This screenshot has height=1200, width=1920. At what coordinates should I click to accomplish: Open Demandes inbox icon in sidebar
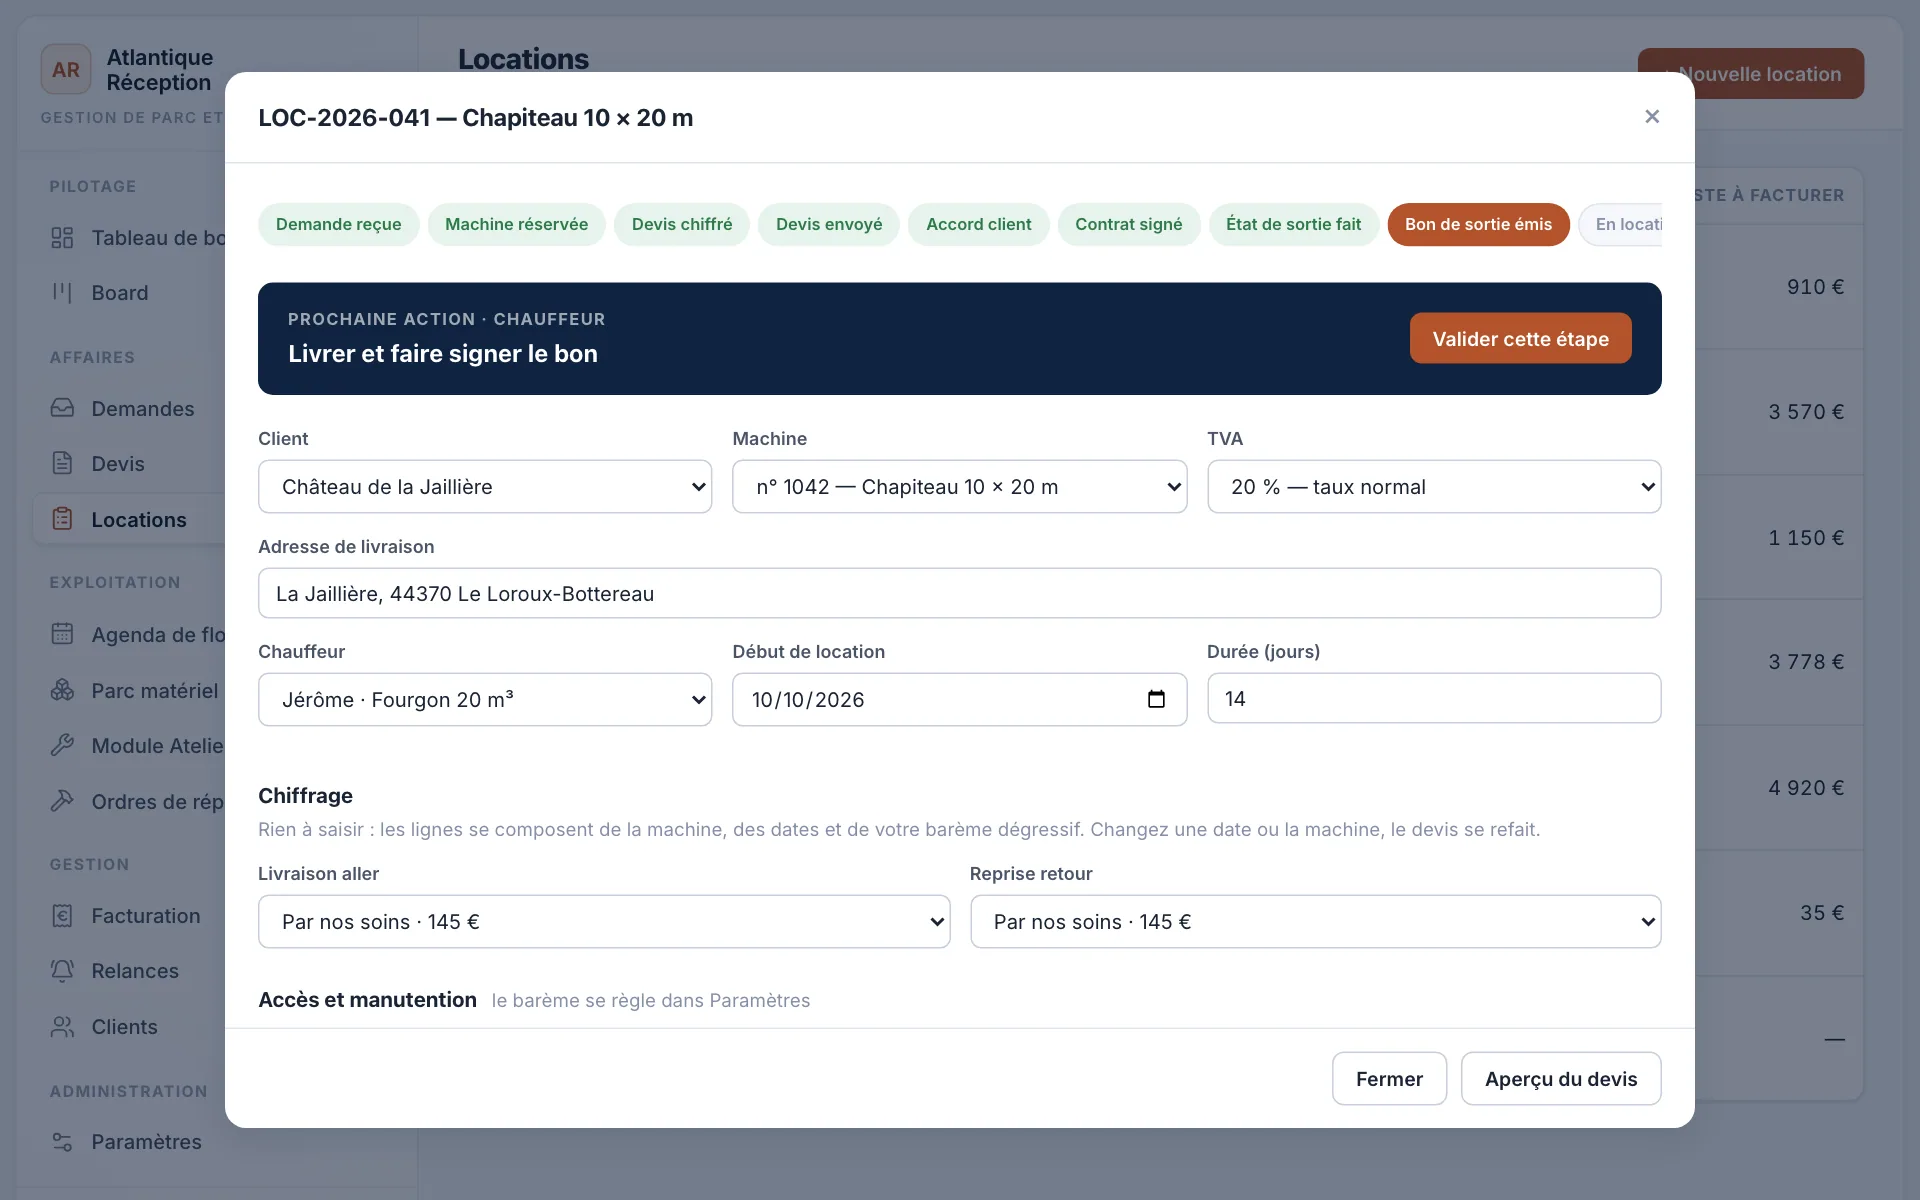point(62,408)
